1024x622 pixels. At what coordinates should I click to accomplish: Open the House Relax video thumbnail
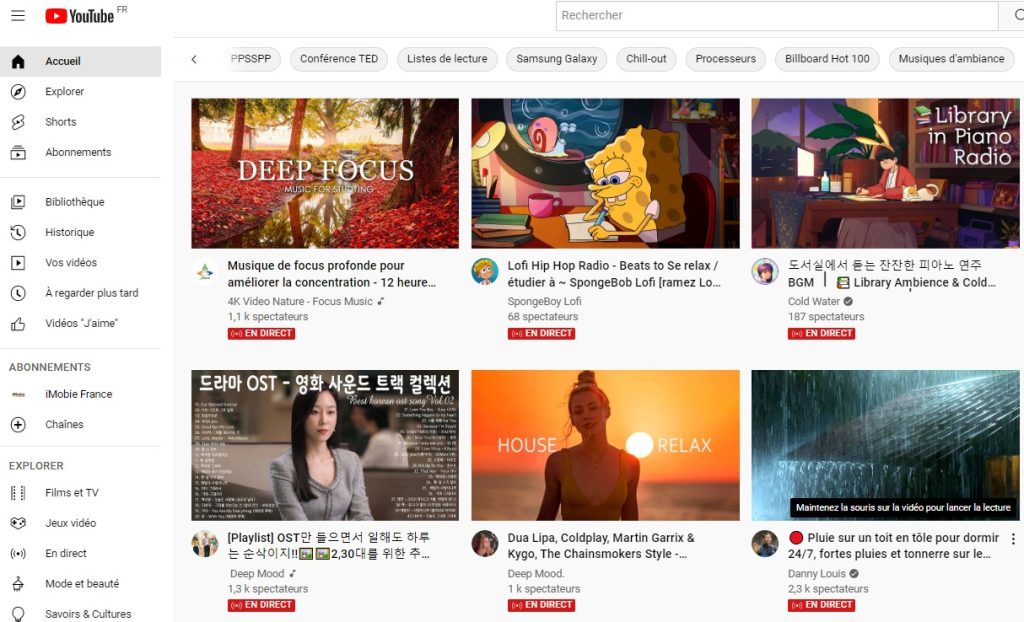coord(605,445)
